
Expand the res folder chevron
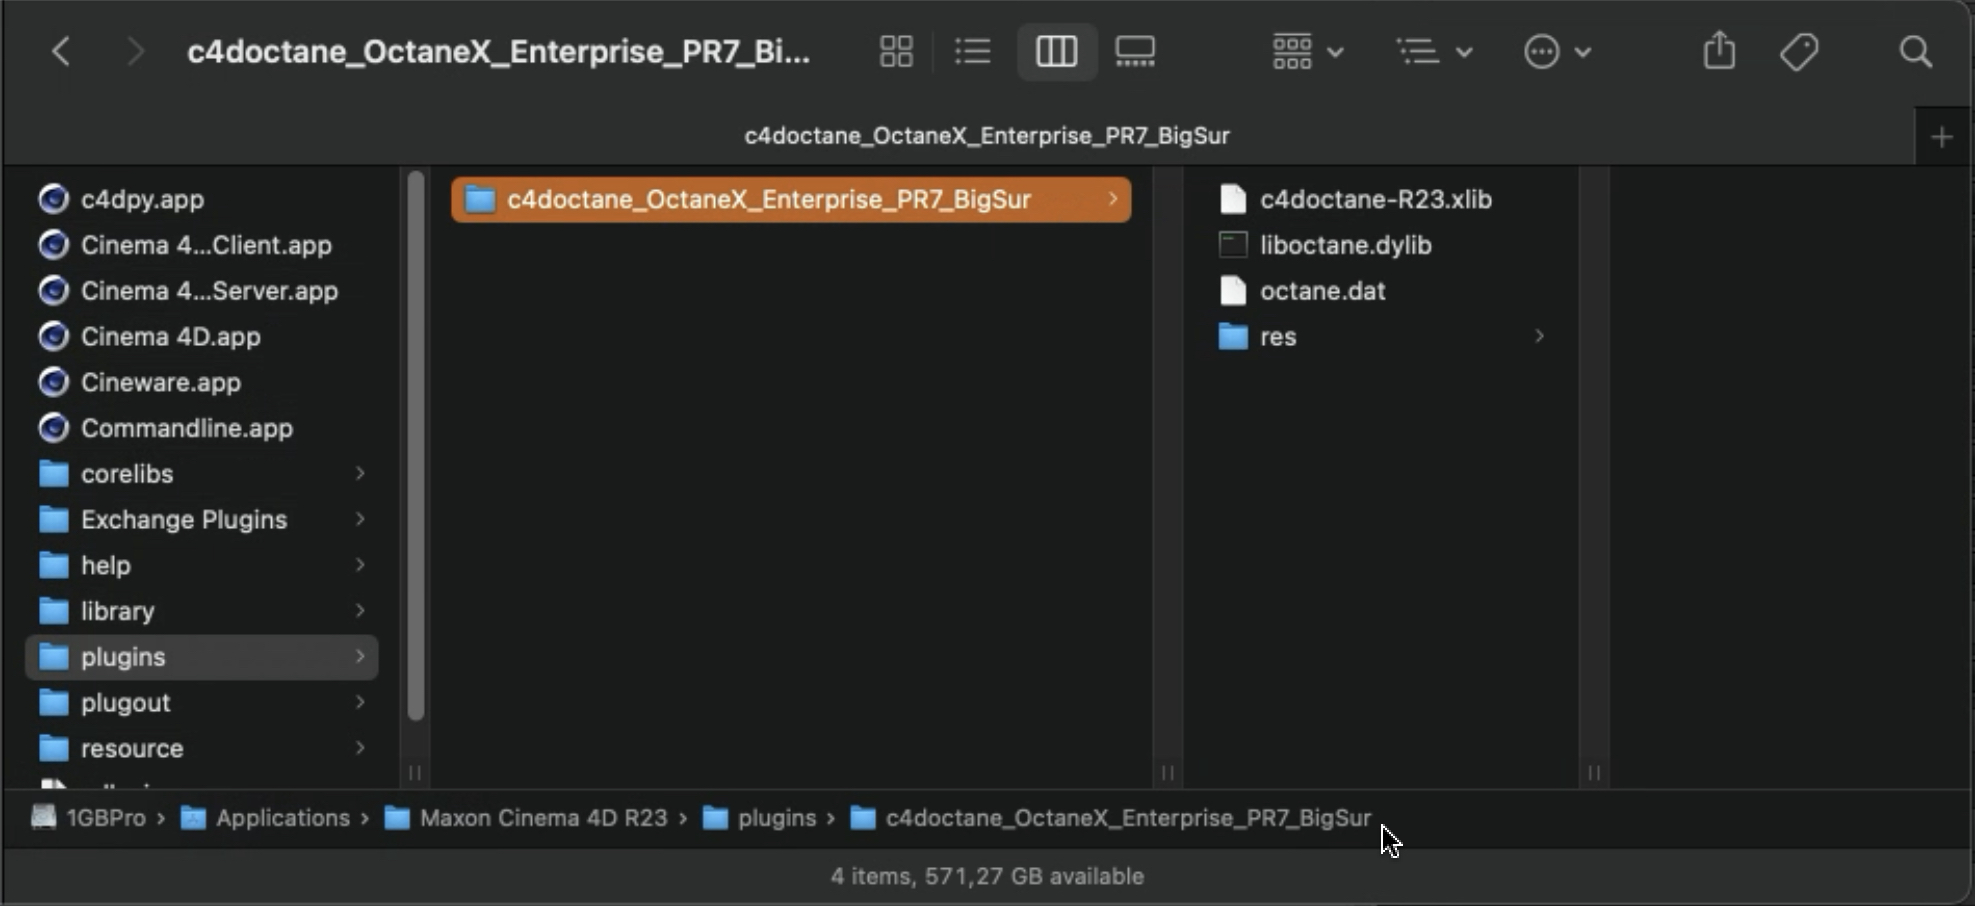pyautogui.click(x=1540, y=336)
